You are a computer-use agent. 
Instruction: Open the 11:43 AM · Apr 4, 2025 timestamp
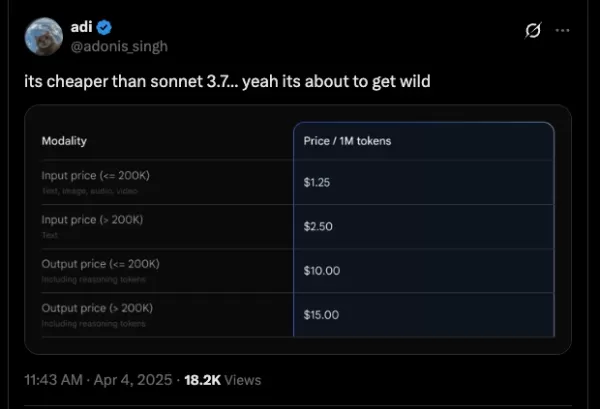(x=98, y=380)
